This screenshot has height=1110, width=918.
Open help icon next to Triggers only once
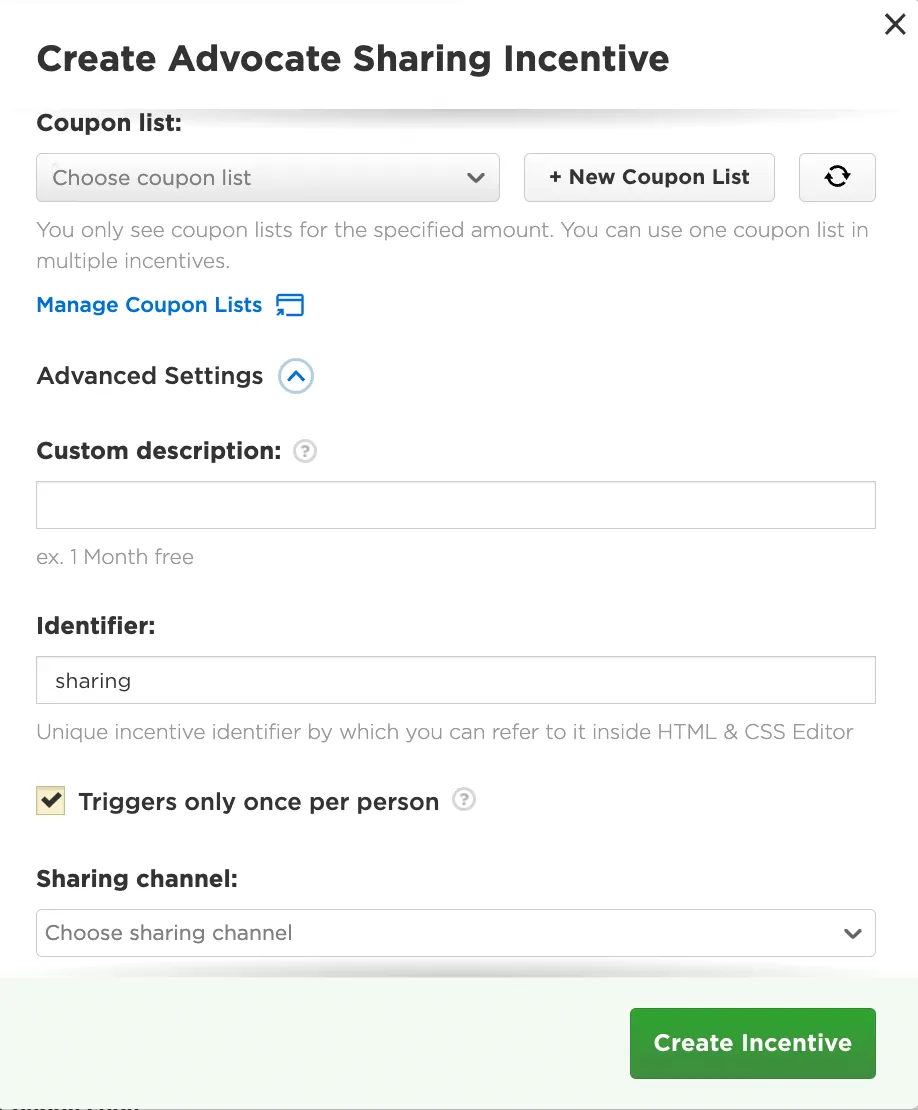[464, 800]
